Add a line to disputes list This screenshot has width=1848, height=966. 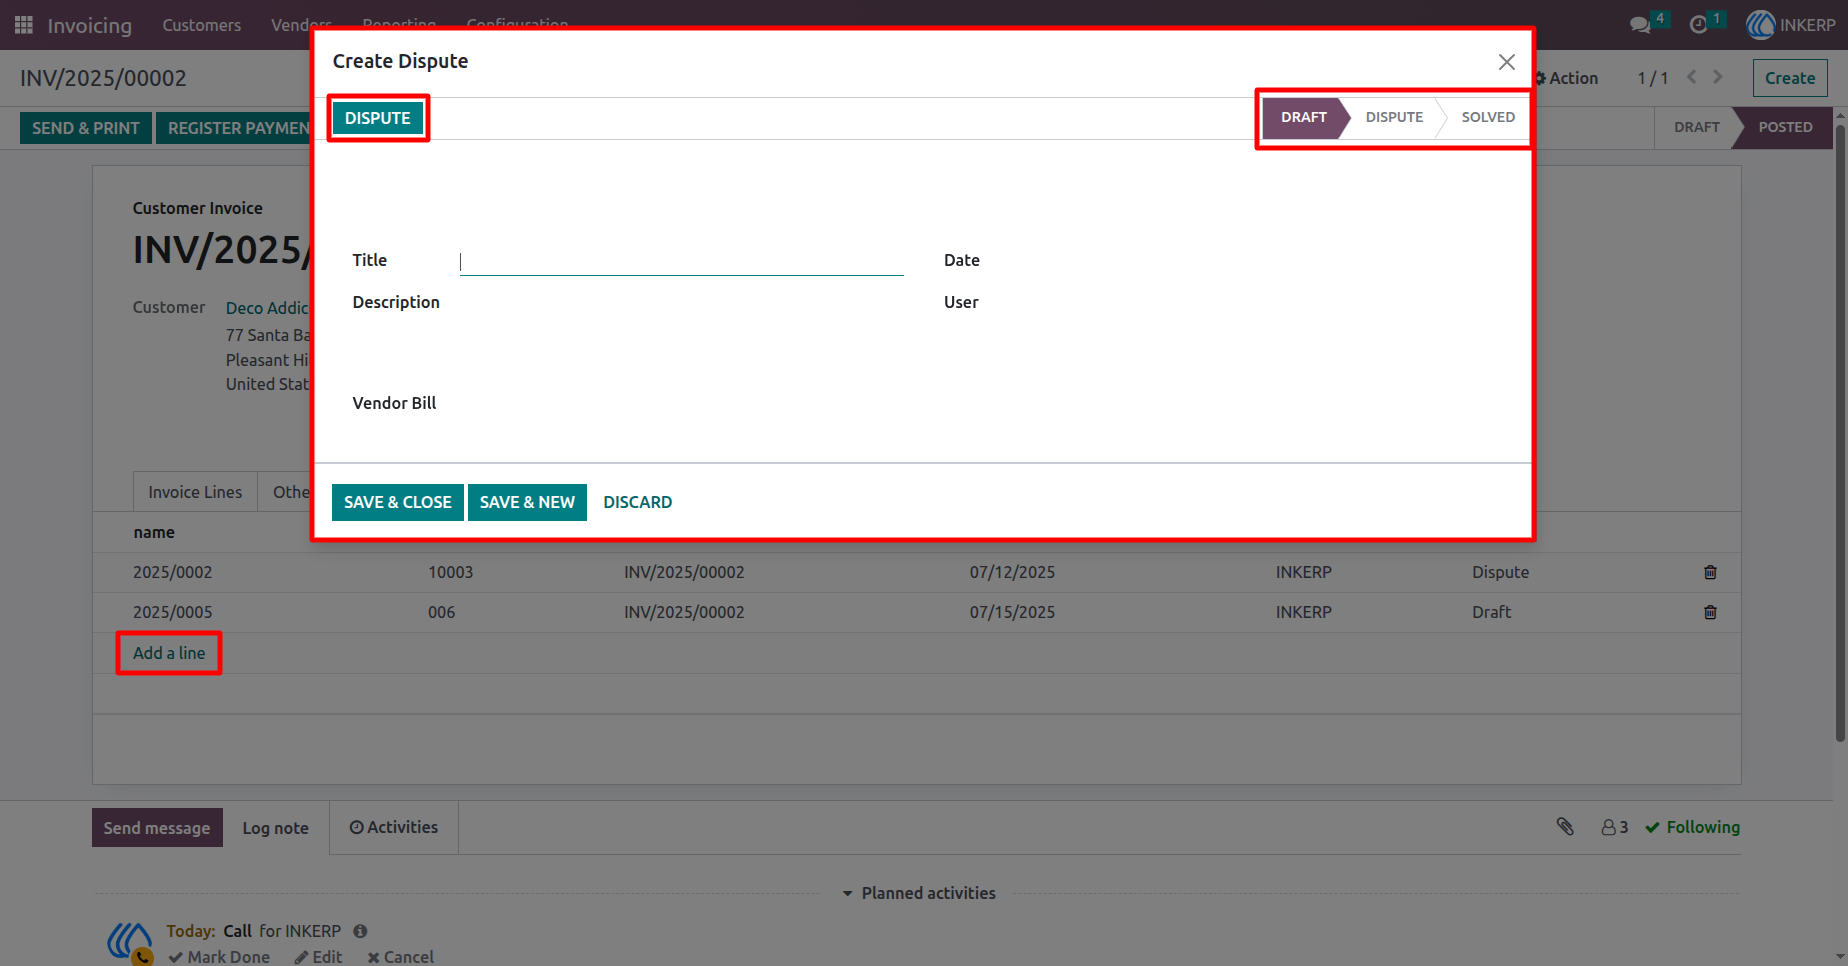pyautogui.click(x=169, y=653)
